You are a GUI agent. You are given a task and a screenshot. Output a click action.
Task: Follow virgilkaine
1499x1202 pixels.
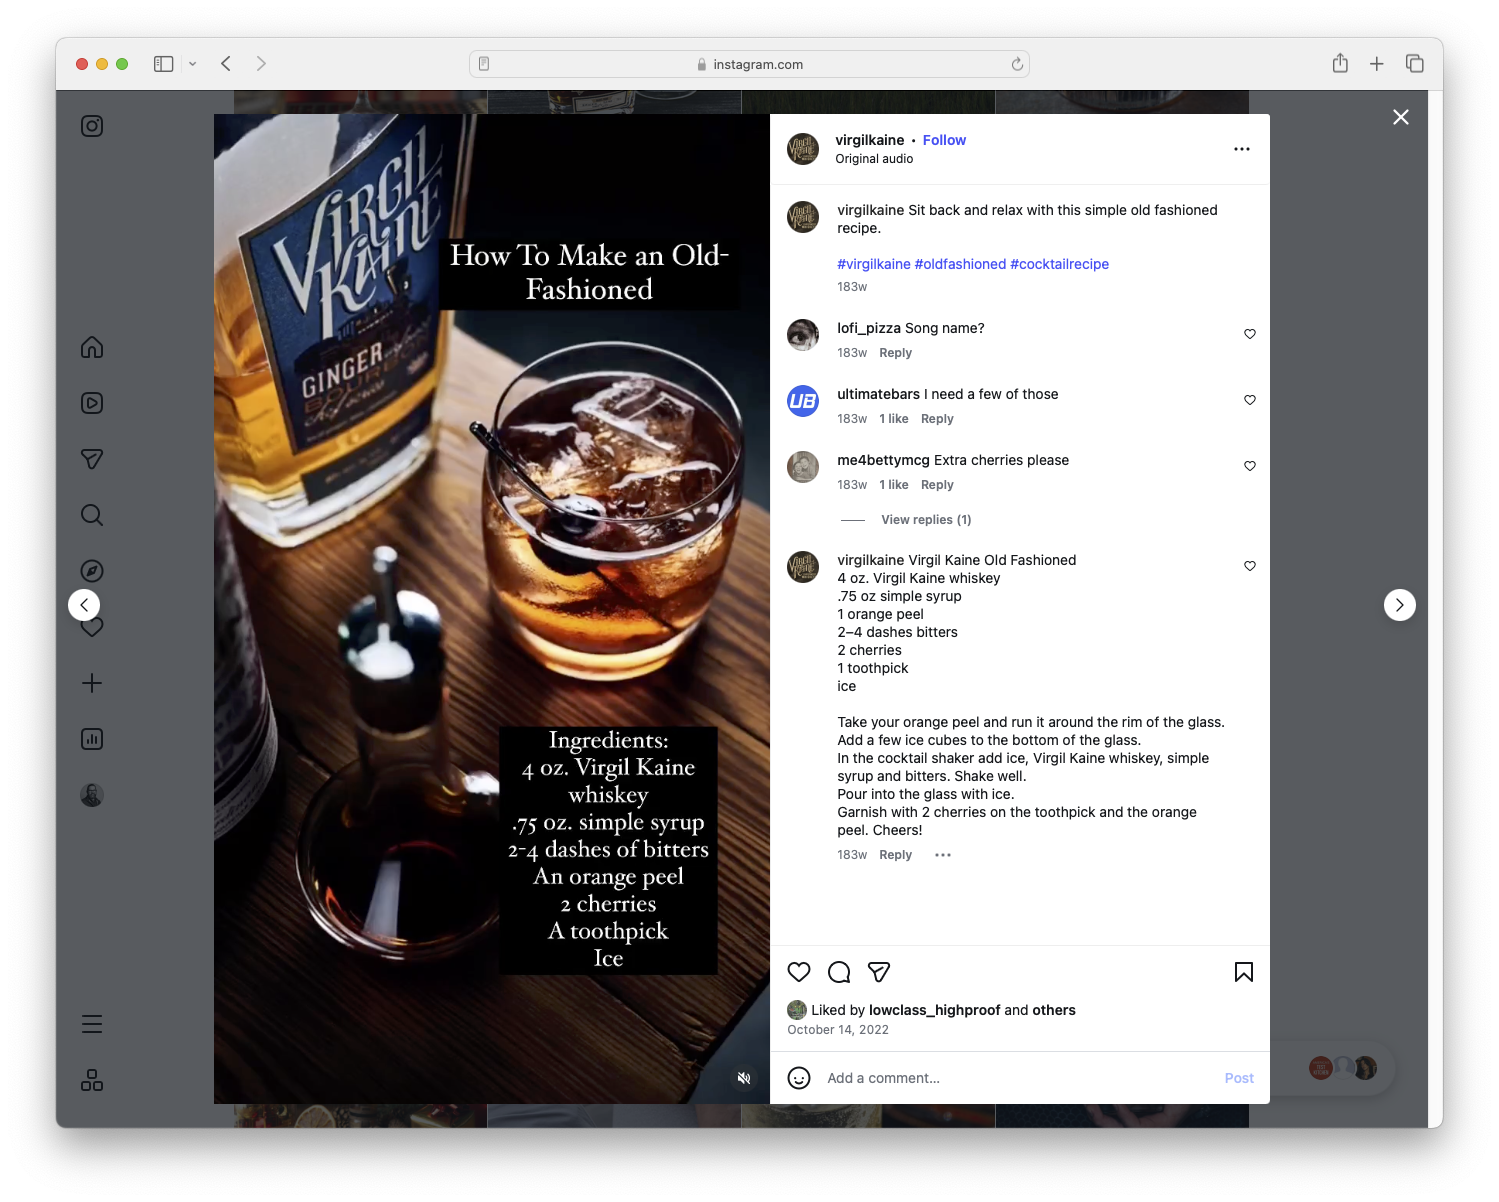pos(944,140)
